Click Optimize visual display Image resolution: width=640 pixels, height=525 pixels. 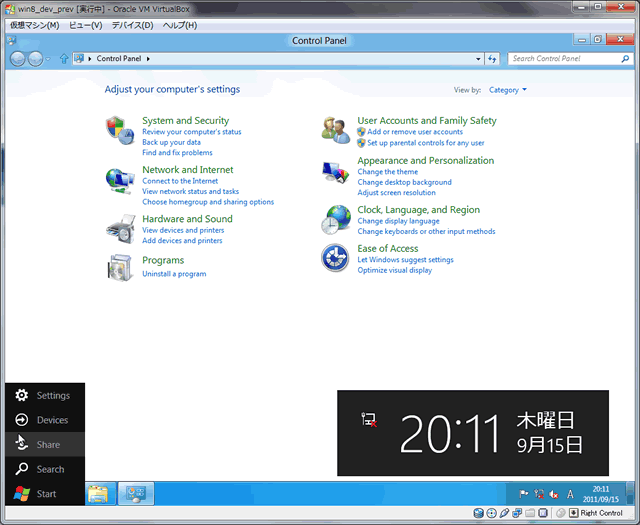pyautogui.click(x=394, y=270)
